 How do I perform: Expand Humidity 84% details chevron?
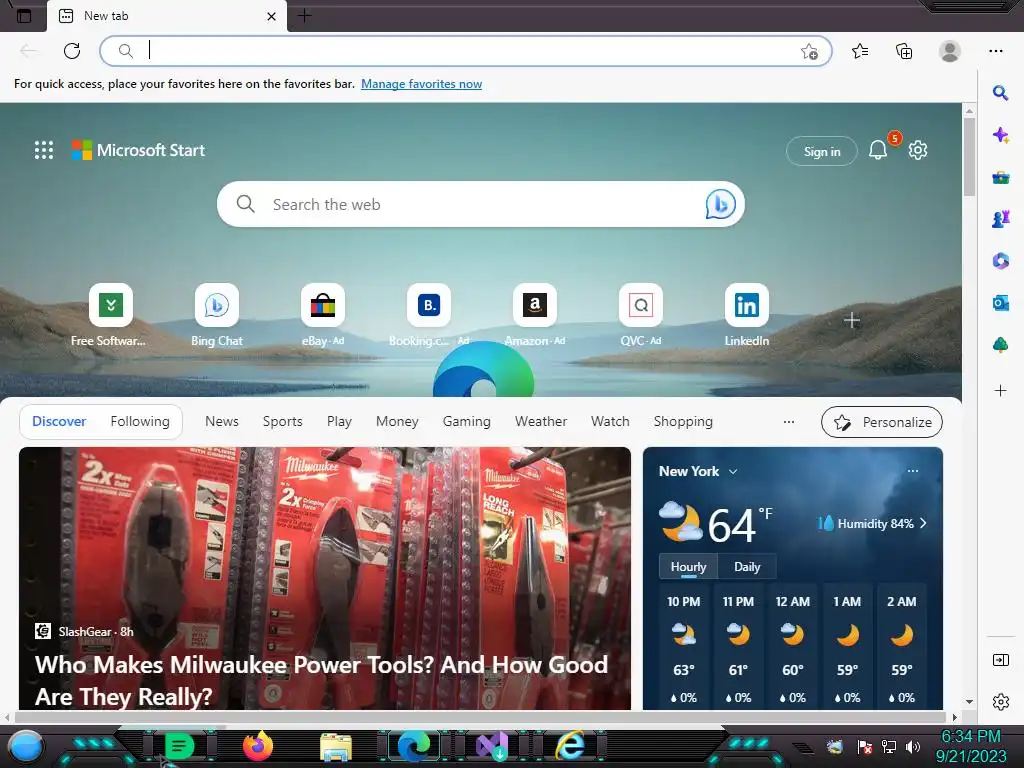coord(923,523)
